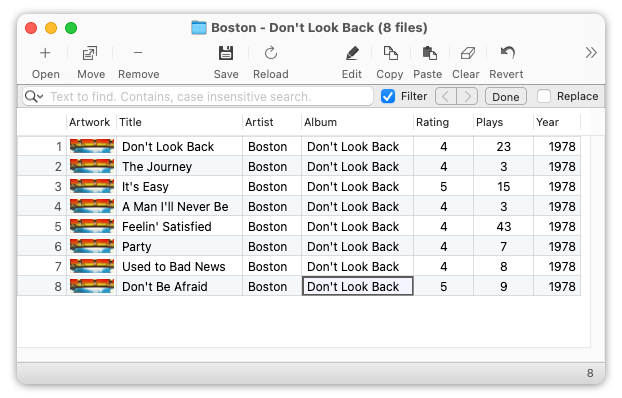622x398 pixels.
Task: Open files with the plus icon
Action: (45, 53)
